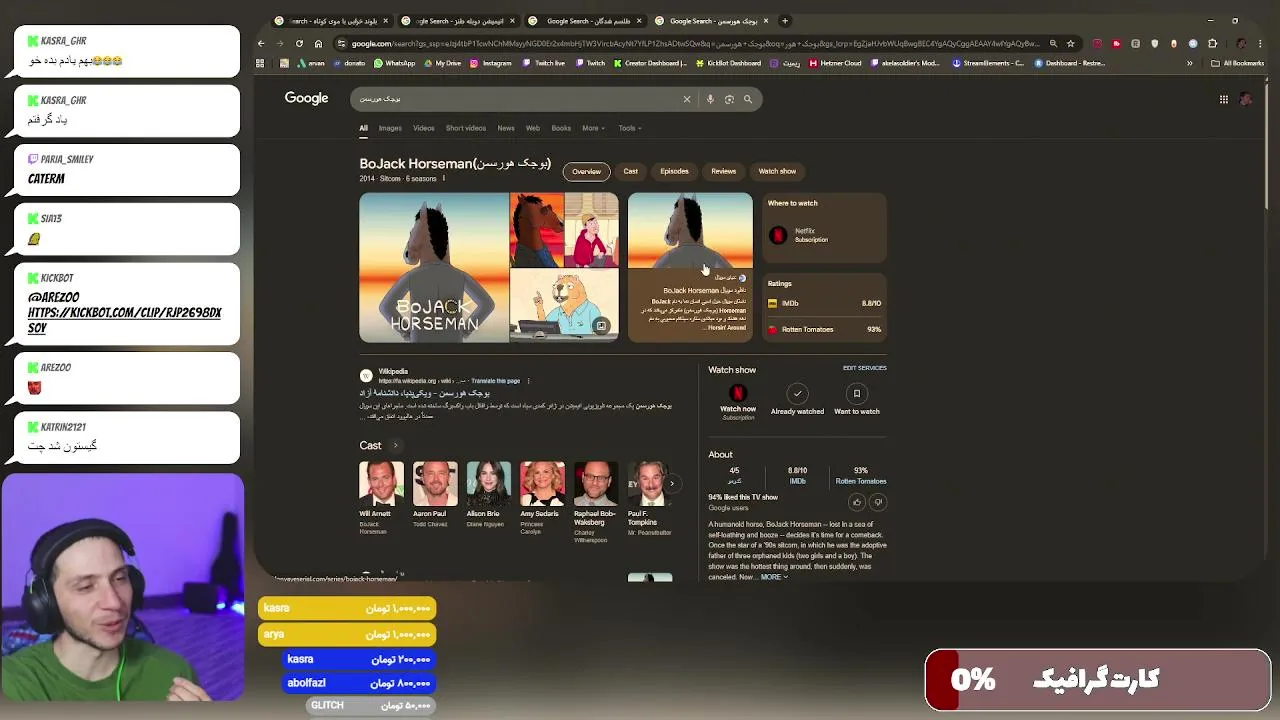1280x720 pixels.
Task: Open the My Drive bookmark
Action: [x=443, y=63]
